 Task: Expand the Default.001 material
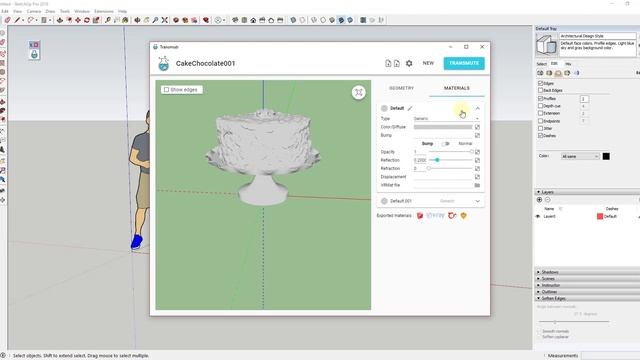478,201
